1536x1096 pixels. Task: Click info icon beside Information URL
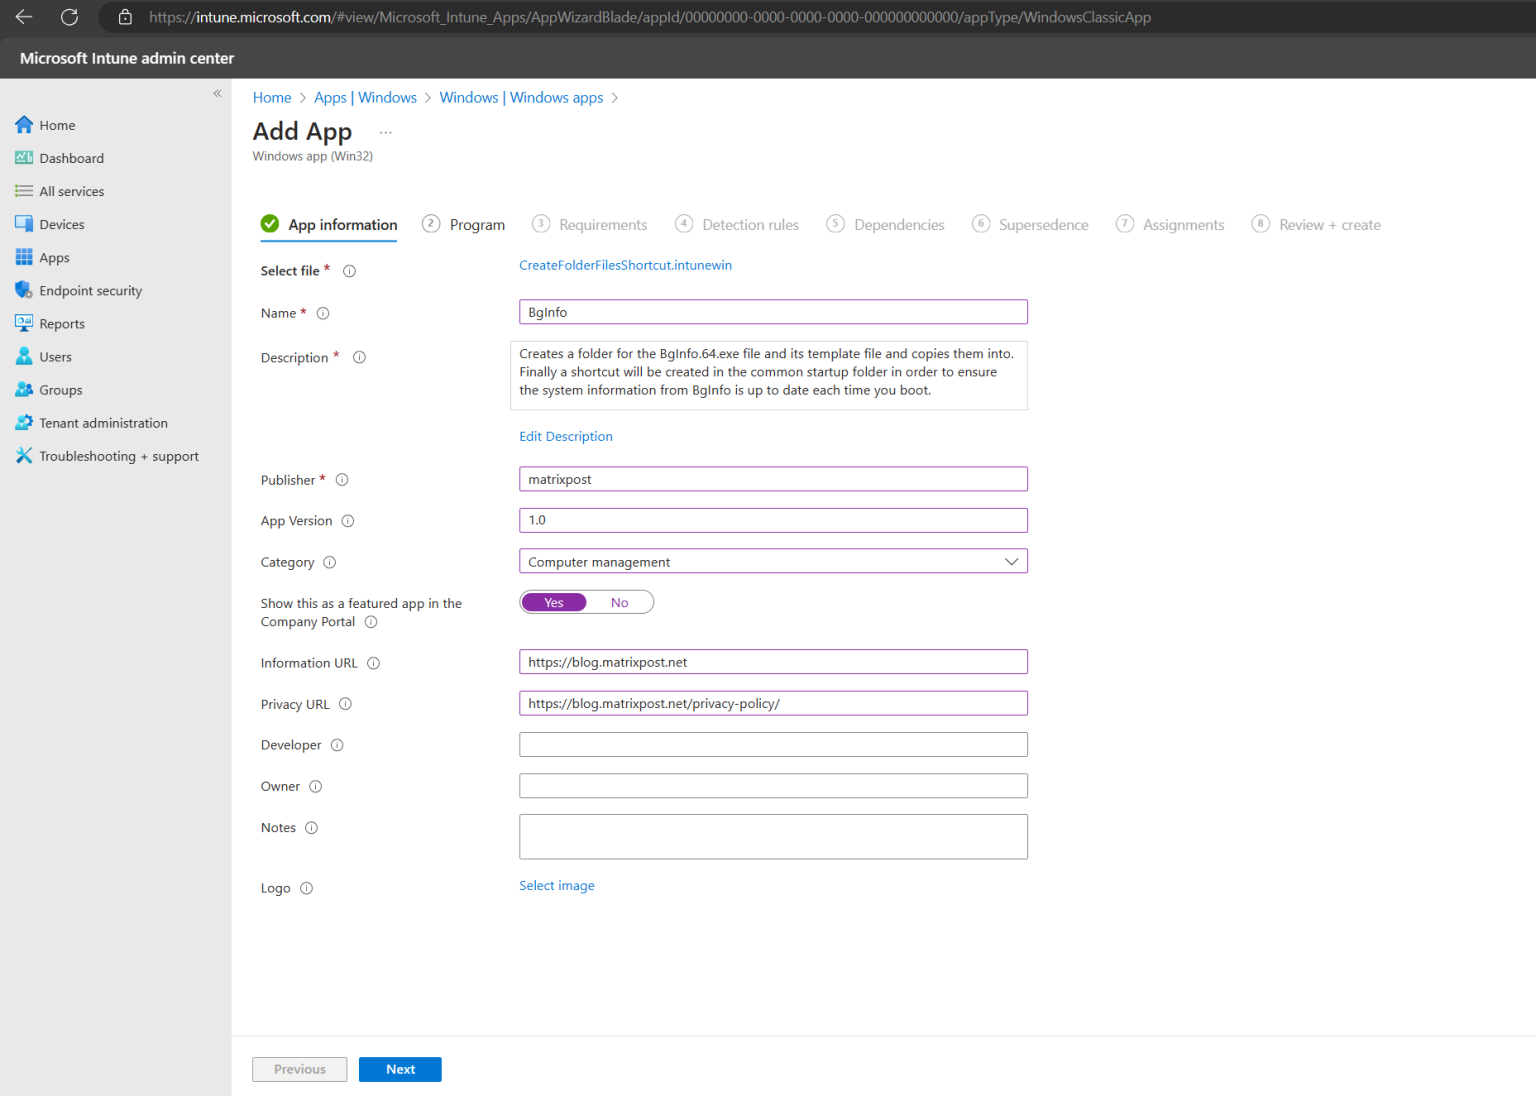pyautogui.click(x=374, y=663)
